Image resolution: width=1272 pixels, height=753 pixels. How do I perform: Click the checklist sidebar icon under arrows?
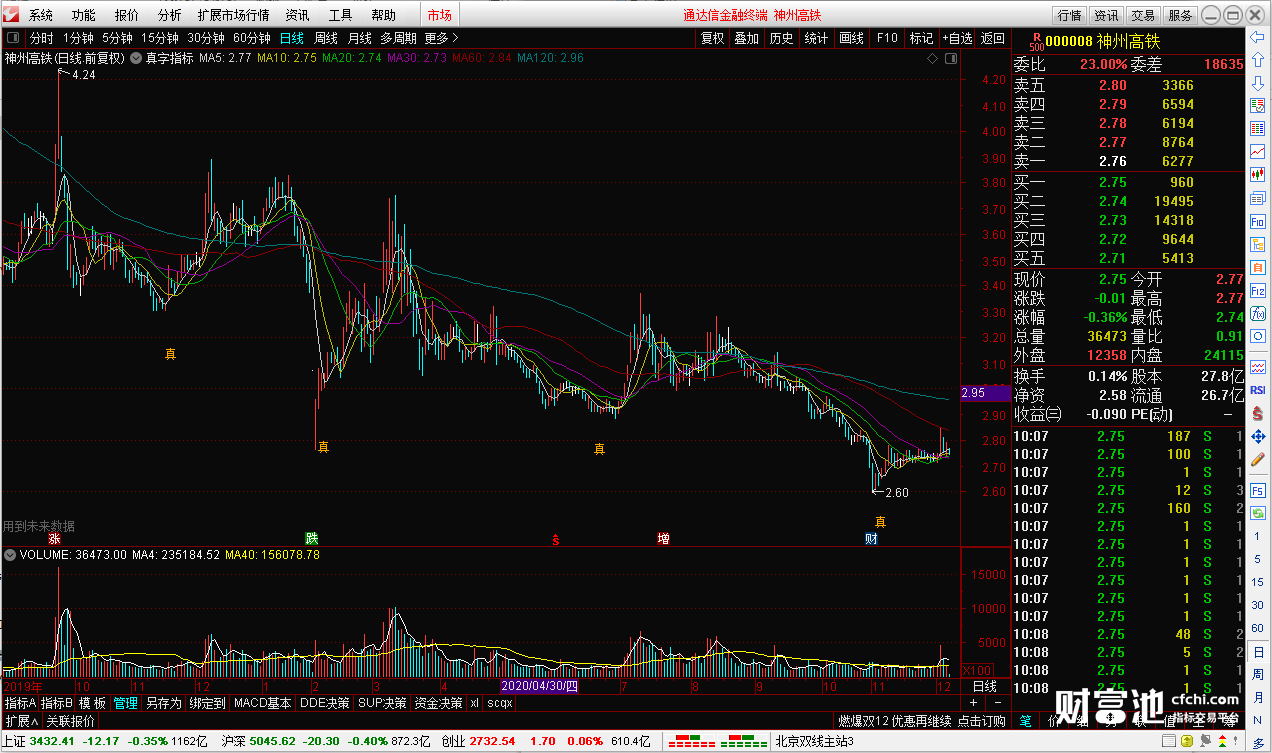(1258, 105)
